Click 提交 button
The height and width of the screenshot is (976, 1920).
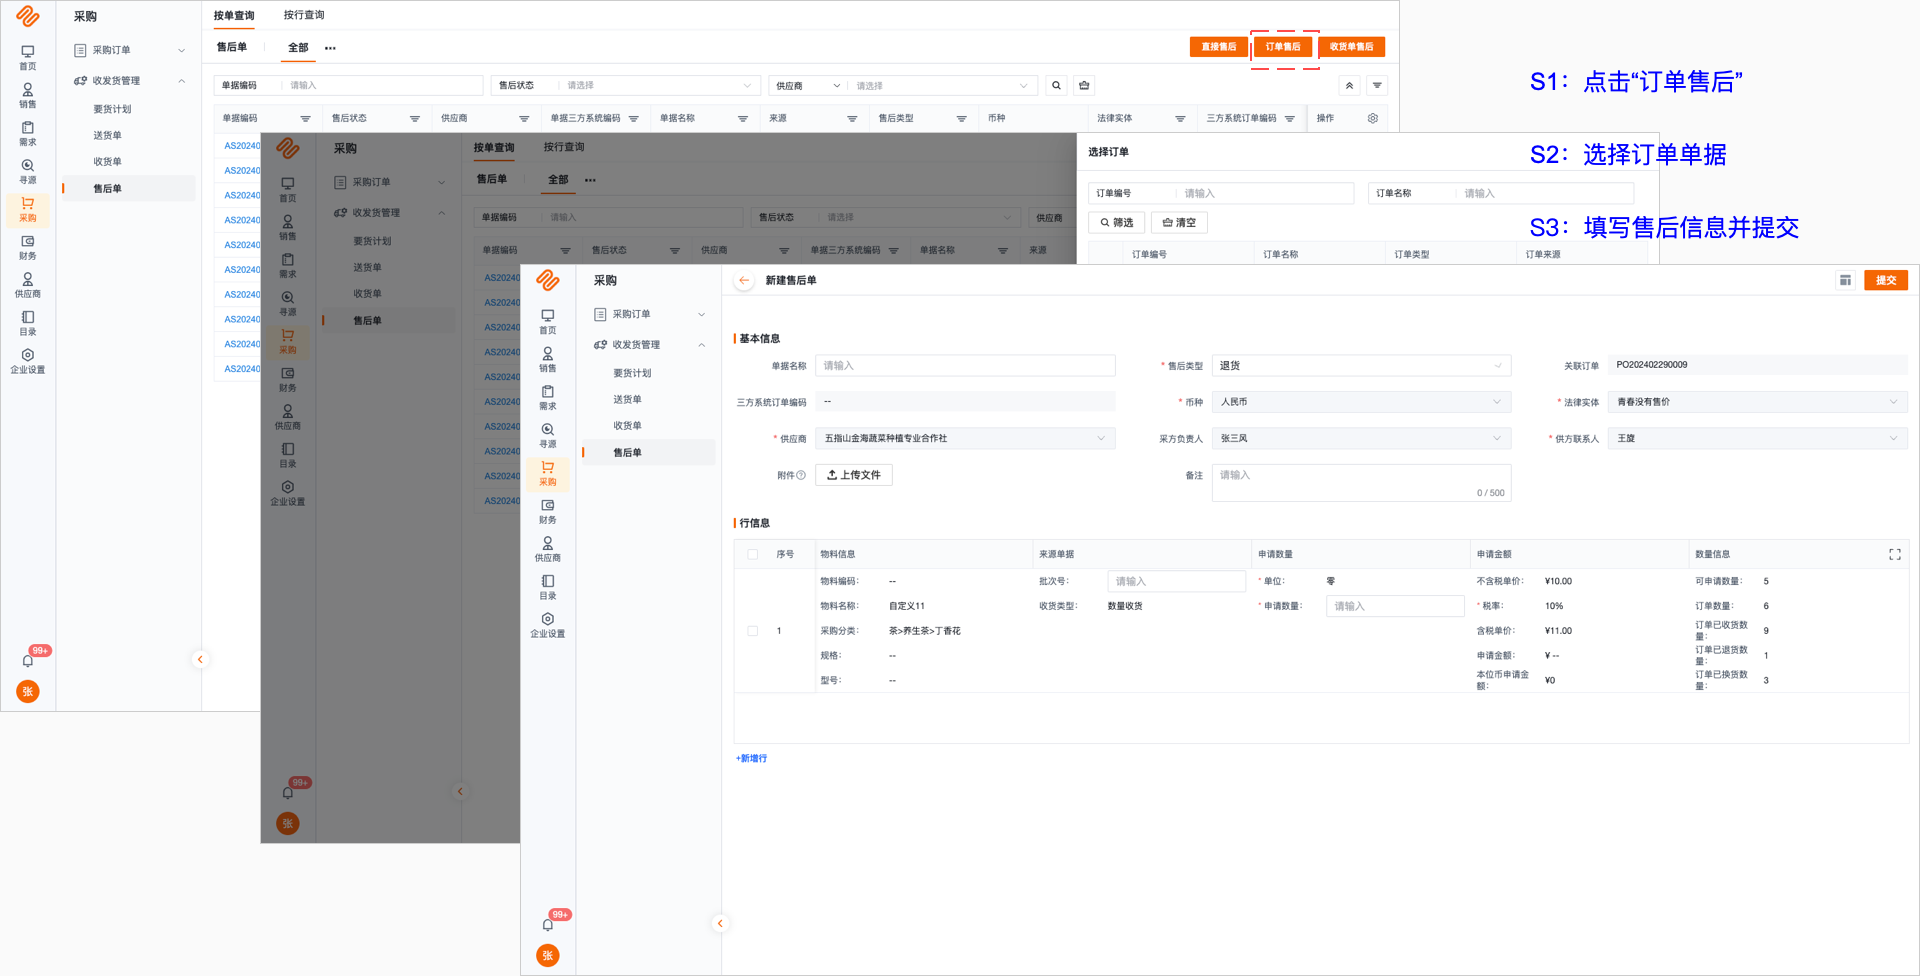pos(1886,281)
